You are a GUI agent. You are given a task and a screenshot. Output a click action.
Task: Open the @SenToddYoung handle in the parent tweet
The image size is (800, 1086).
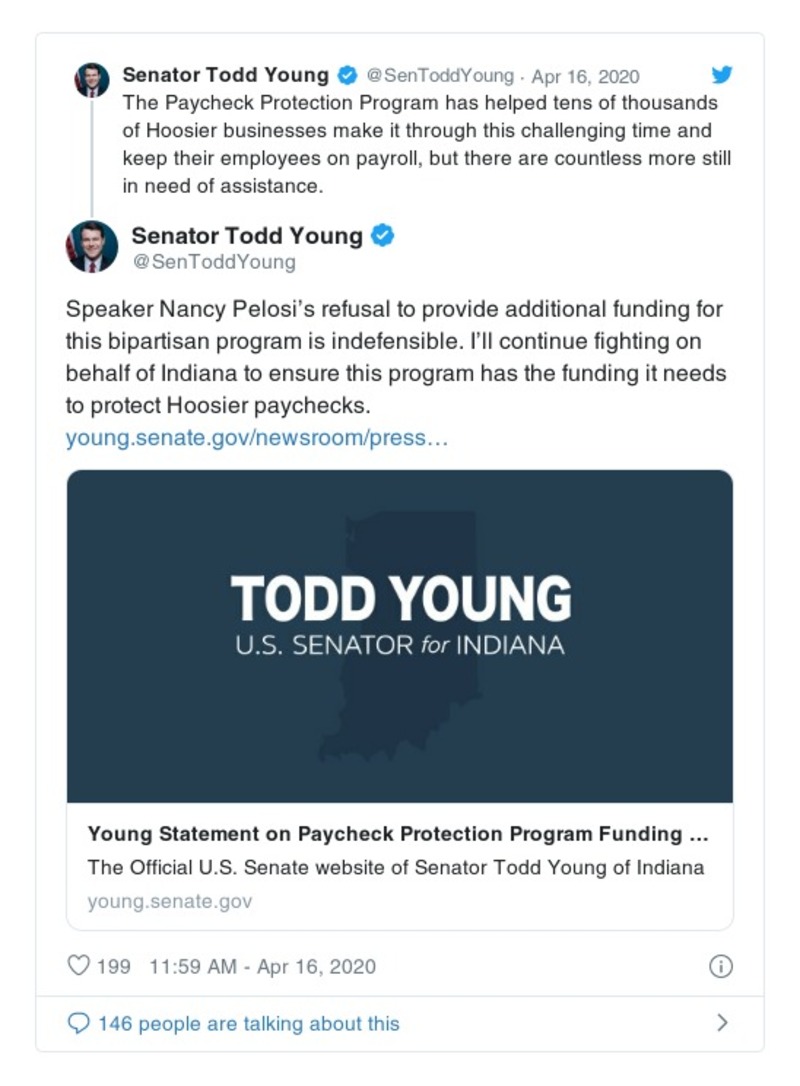click(x=439, y=76)
